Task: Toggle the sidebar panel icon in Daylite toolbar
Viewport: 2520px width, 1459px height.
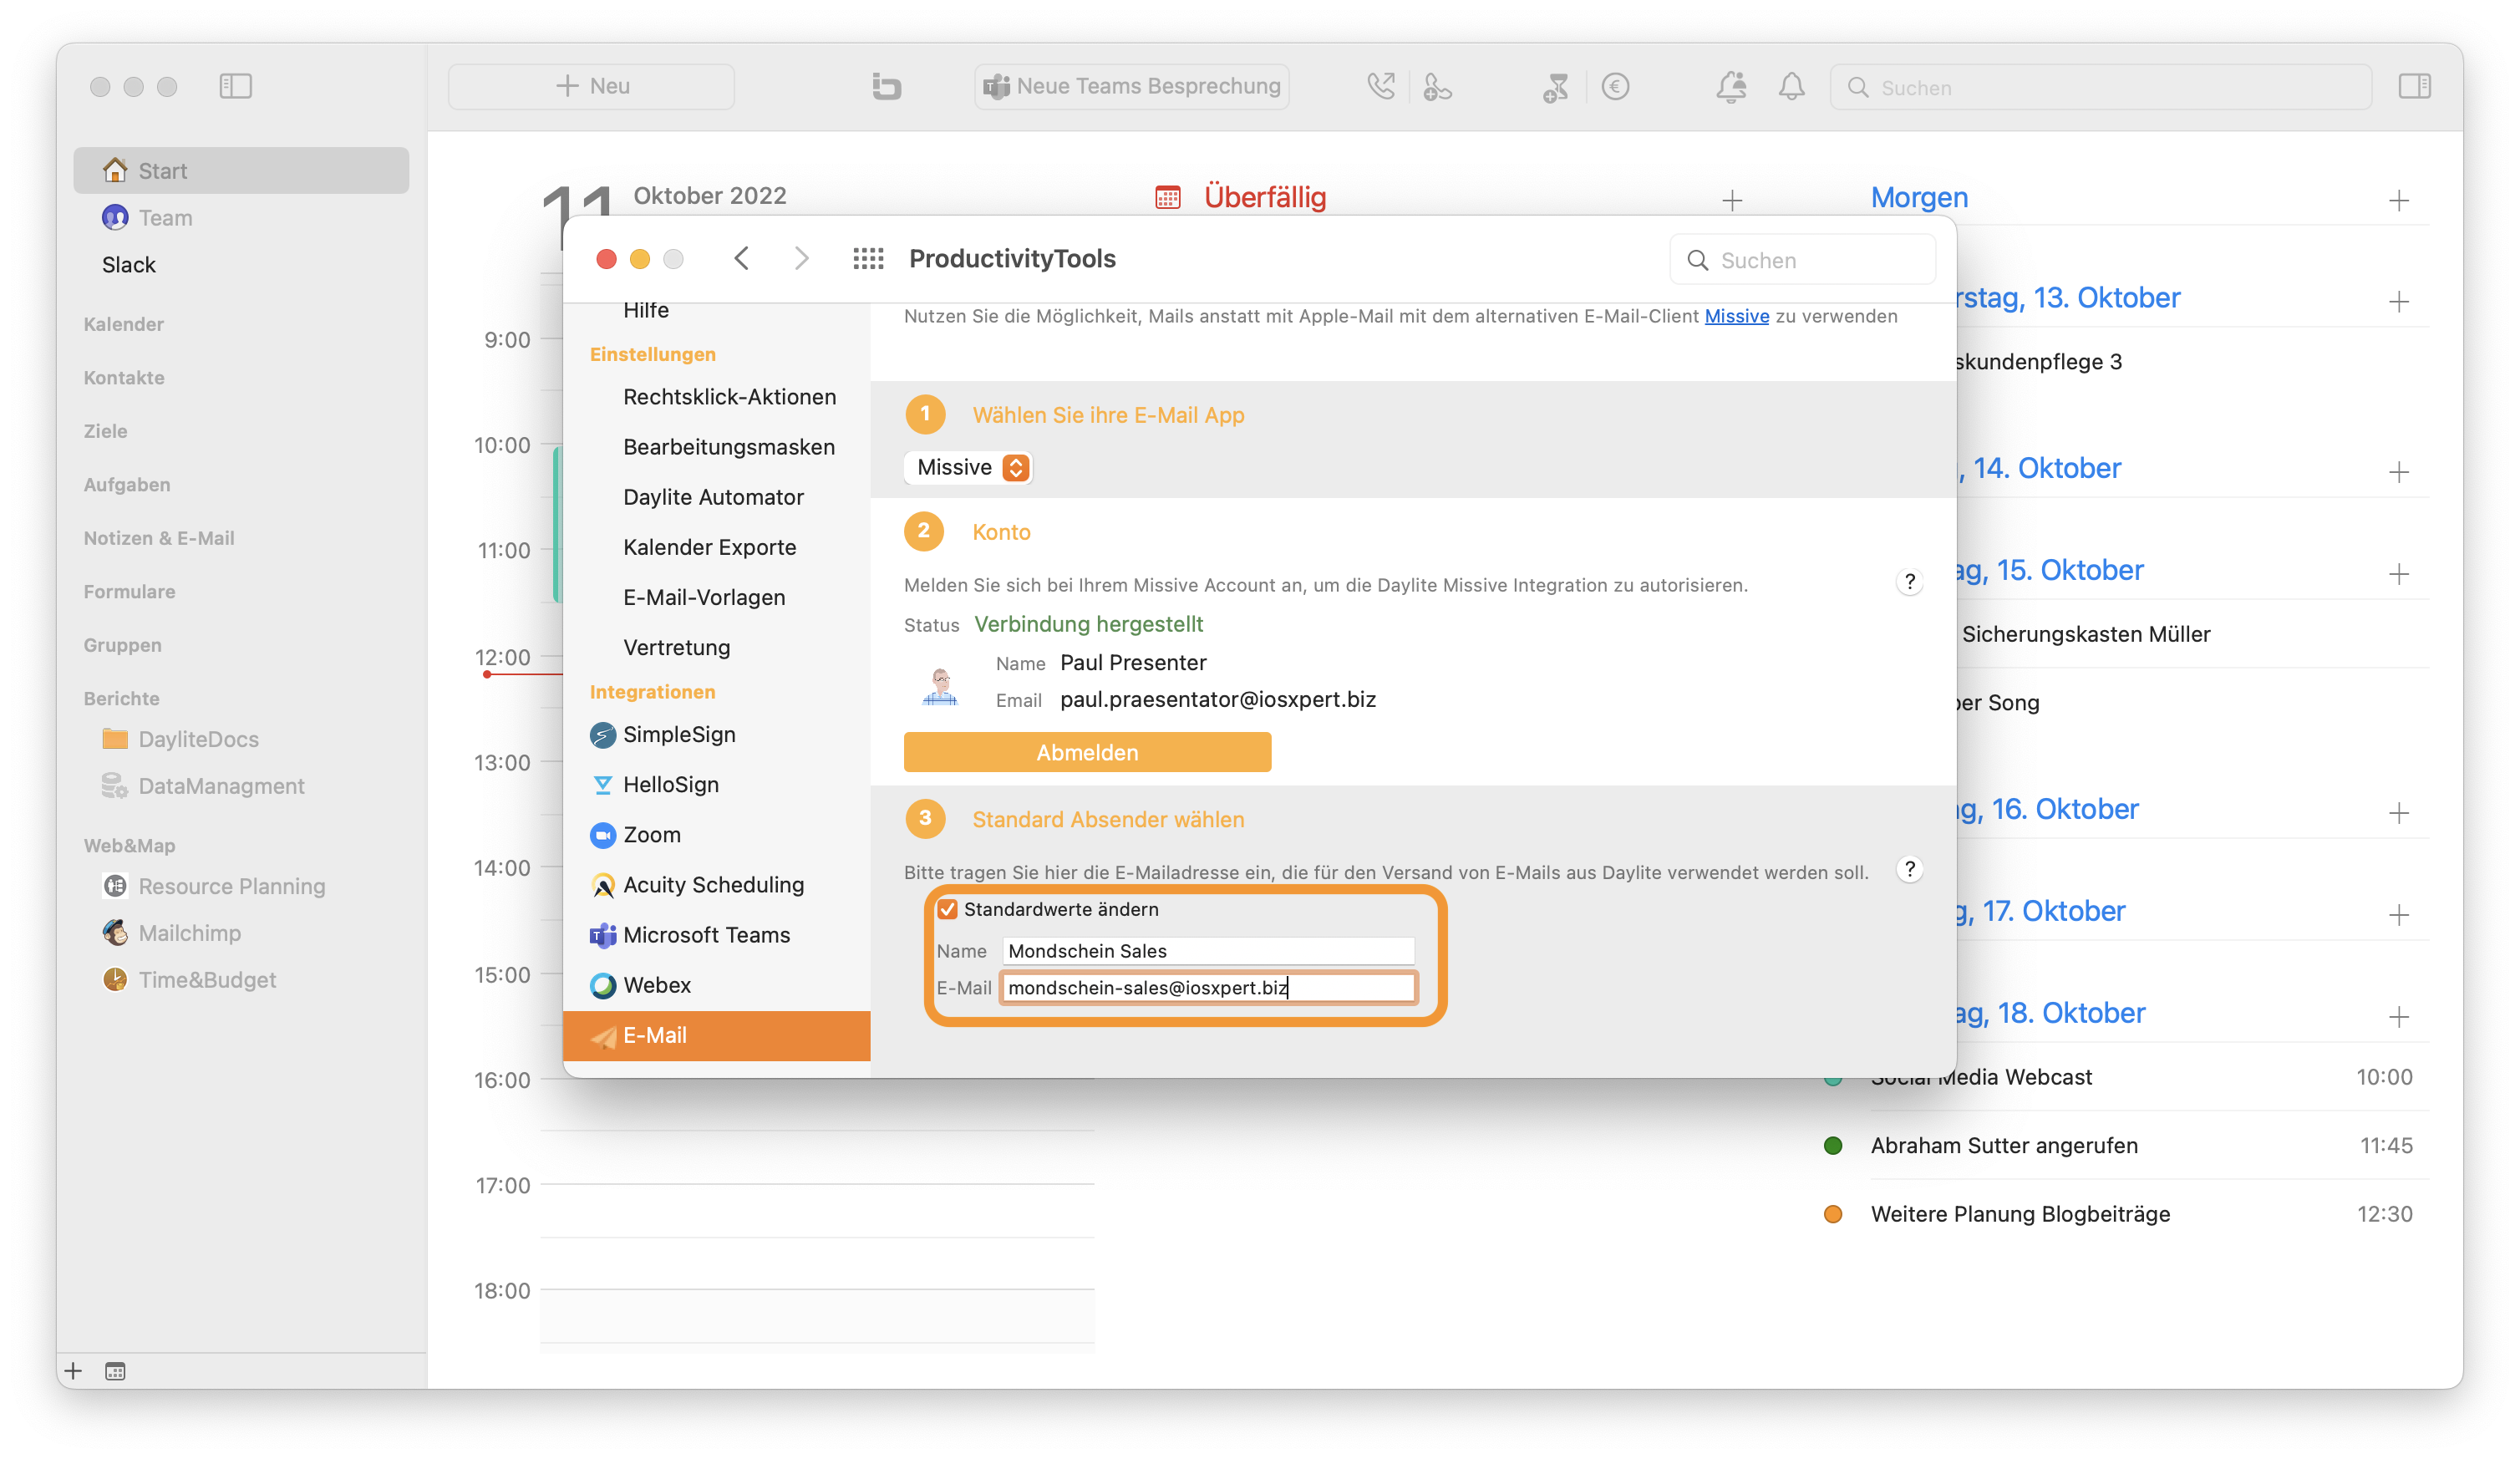Action: pos(235,86)
